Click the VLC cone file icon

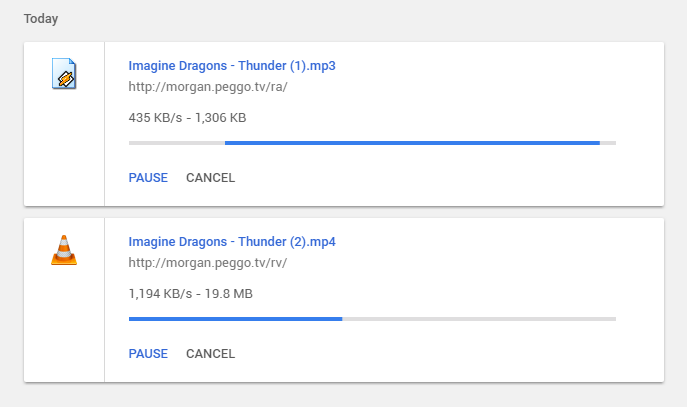pyautogui.click(x=64, y=250)
